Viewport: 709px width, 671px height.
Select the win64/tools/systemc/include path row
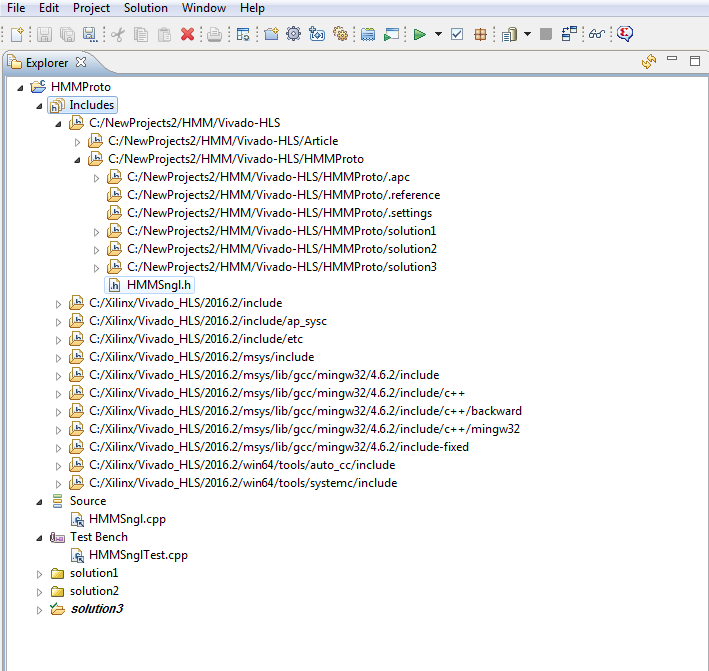(233, 483)
